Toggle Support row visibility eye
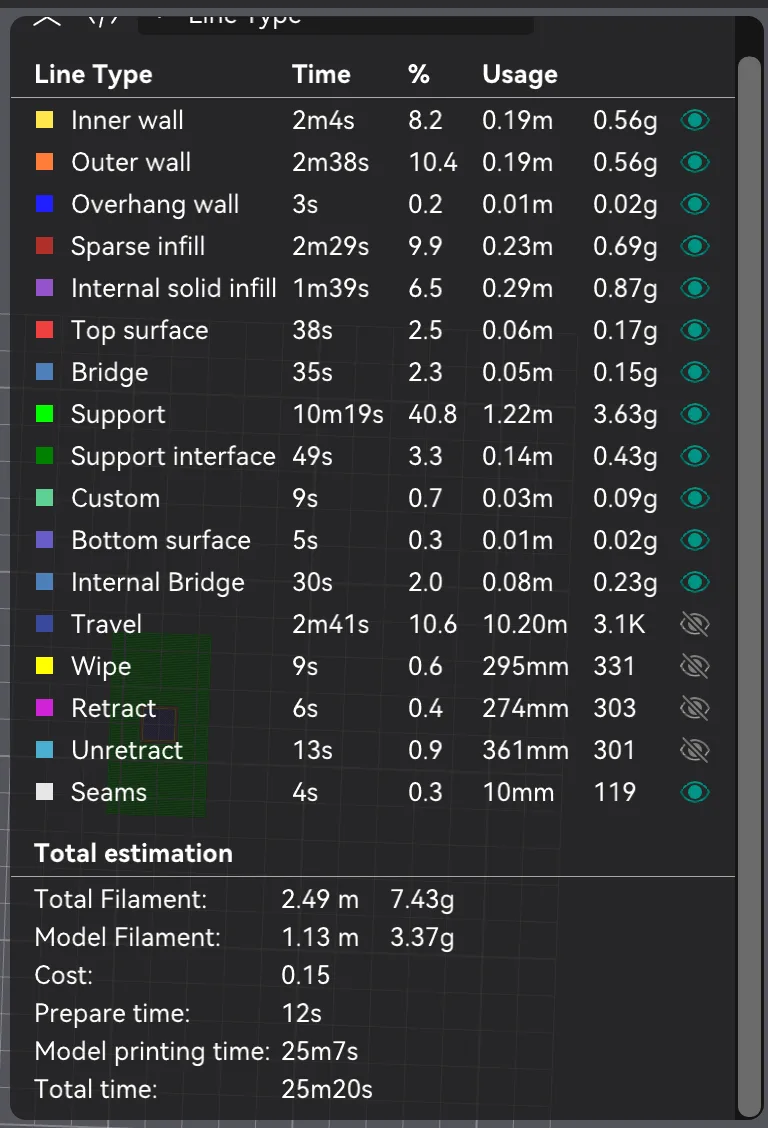The image size is (768, 1128). click(x=695, y=414)
